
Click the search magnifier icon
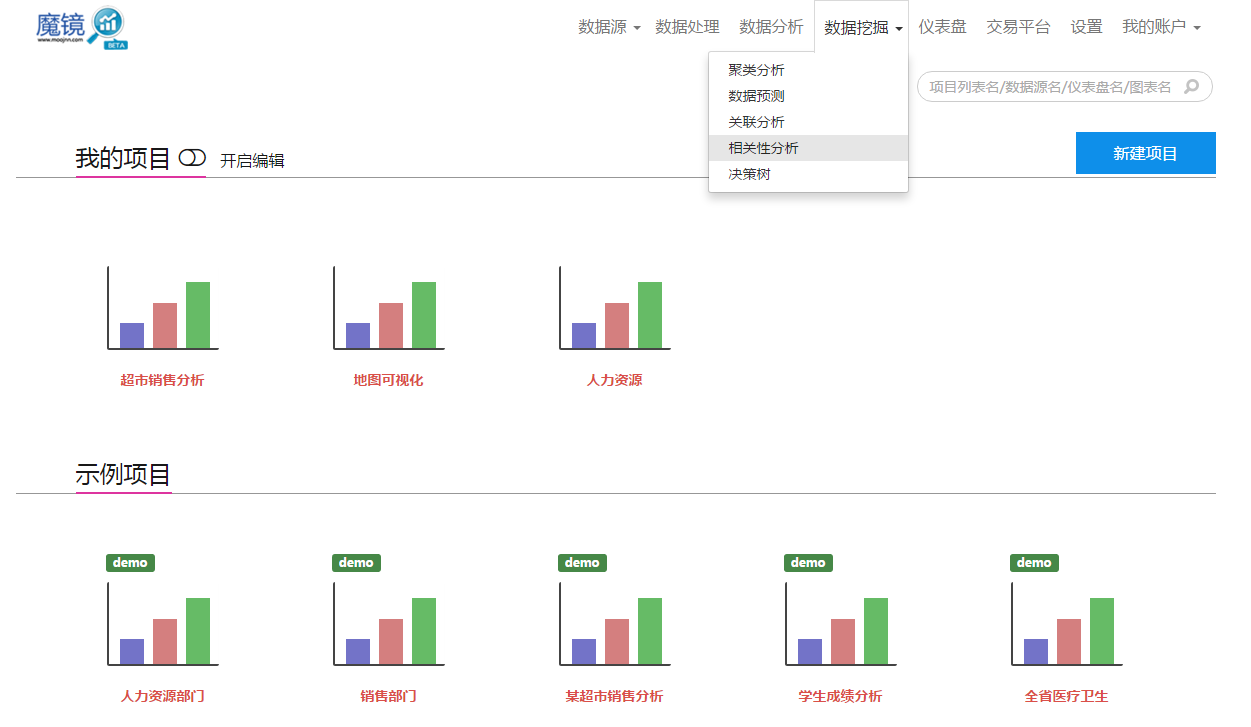tap(1191, 87)
